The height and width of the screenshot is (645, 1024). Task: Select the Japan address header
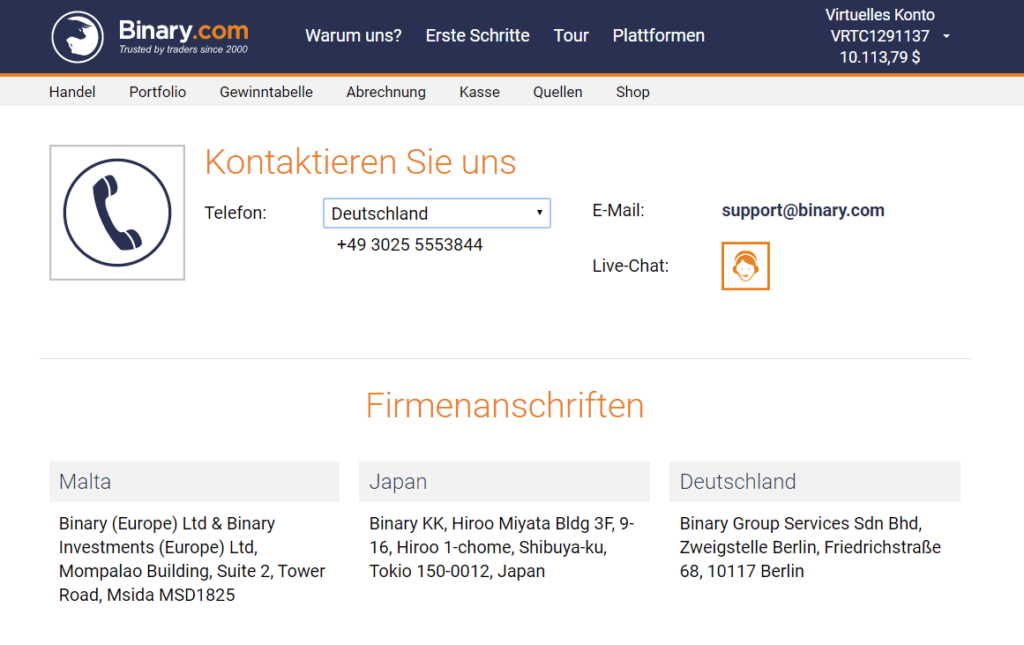[504, 482]
